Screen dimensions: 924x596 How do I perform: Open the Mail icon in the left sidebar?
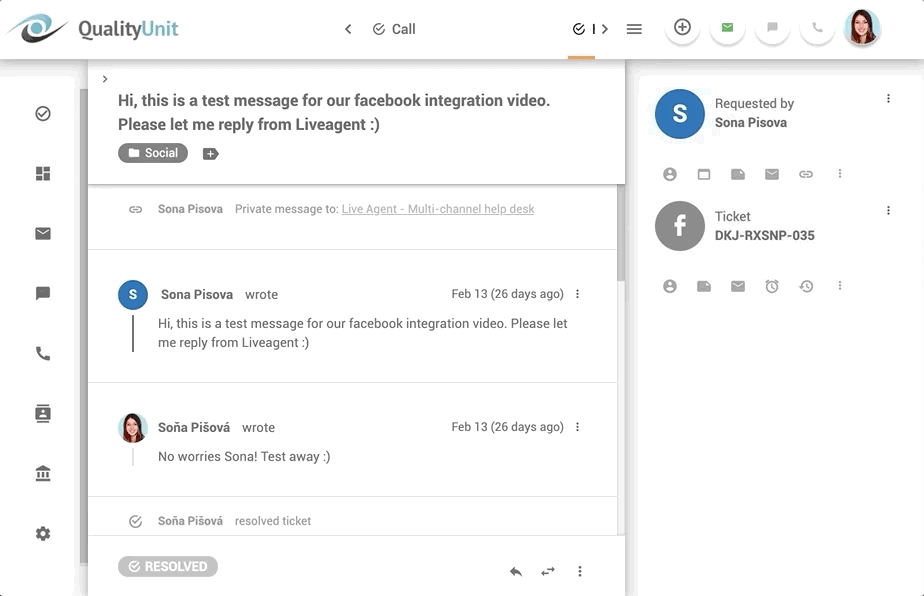[x=42, y=233]
